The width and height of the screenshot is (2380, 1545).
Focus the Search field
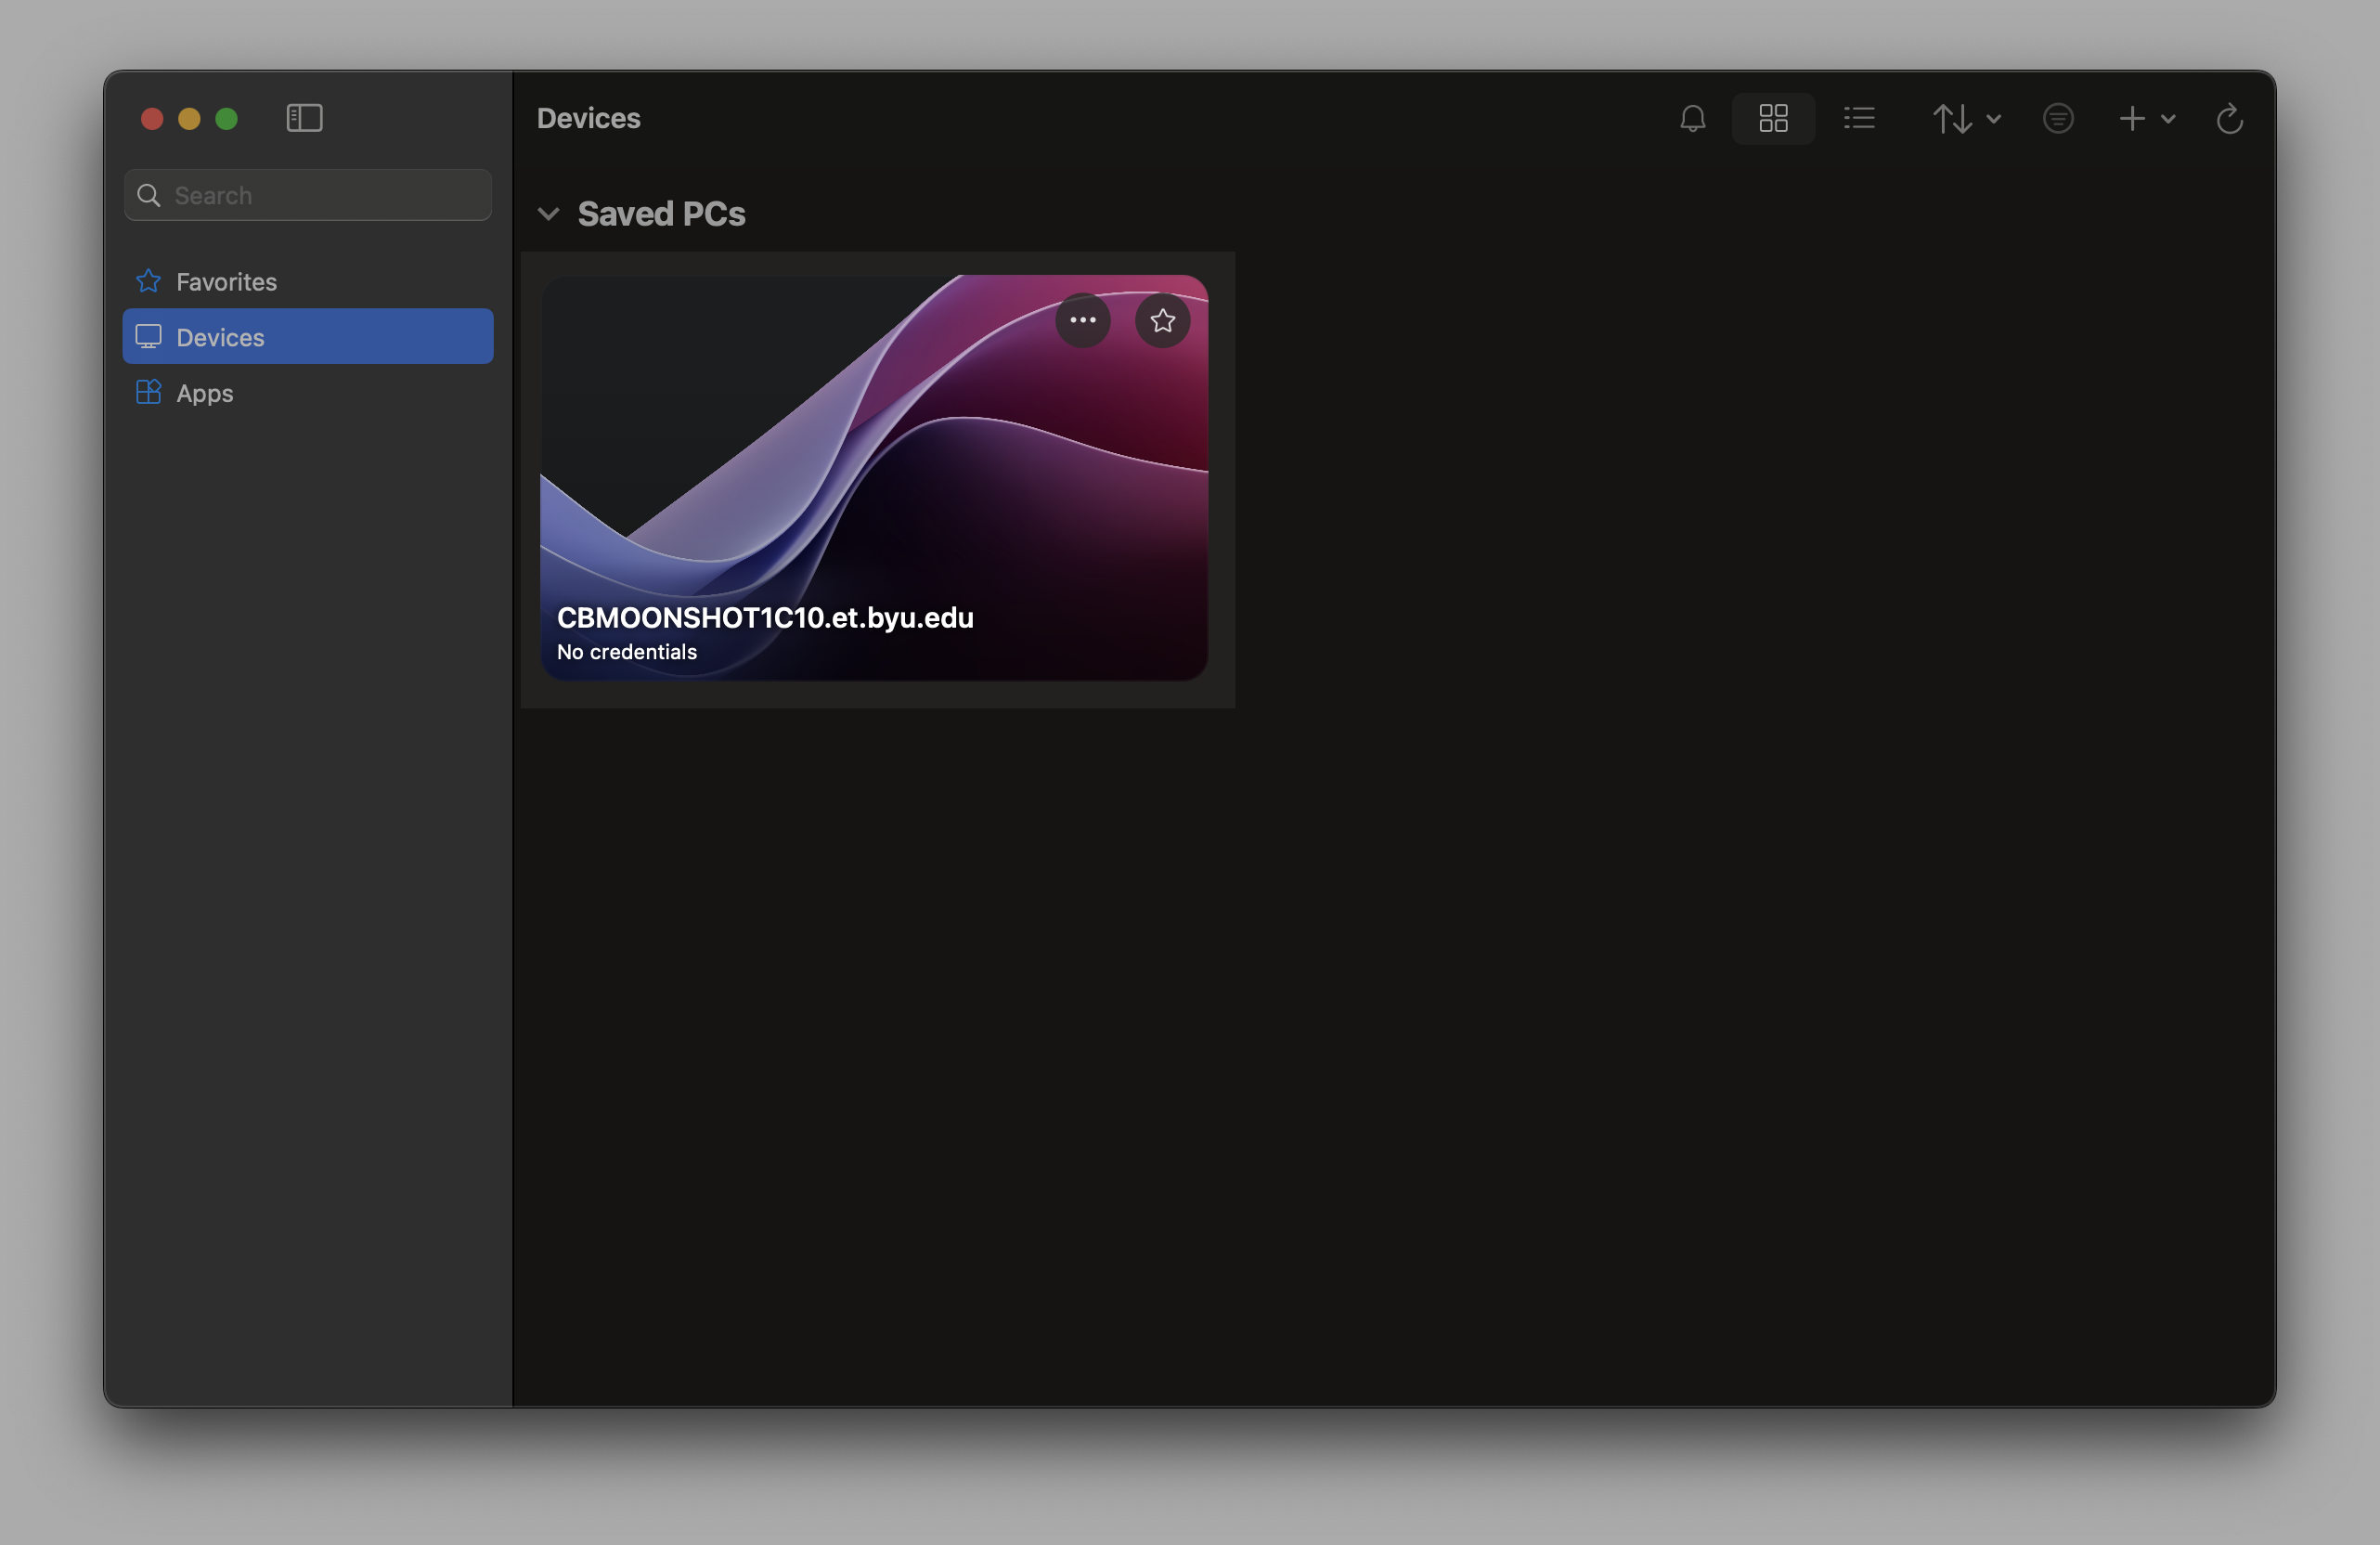click(x=308, y=195)
